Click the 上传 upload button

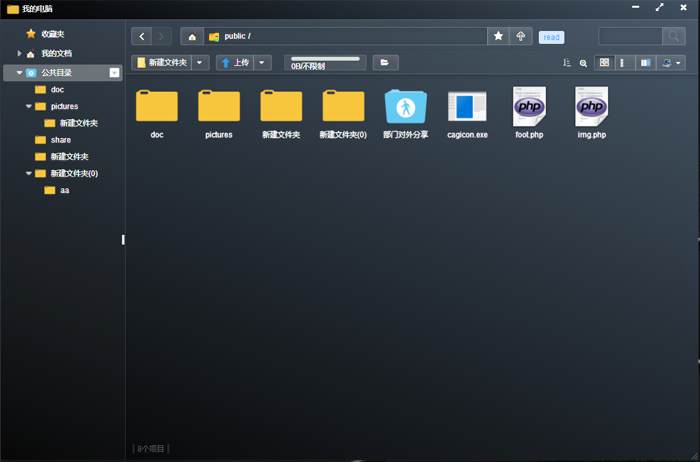click(235, 62)
